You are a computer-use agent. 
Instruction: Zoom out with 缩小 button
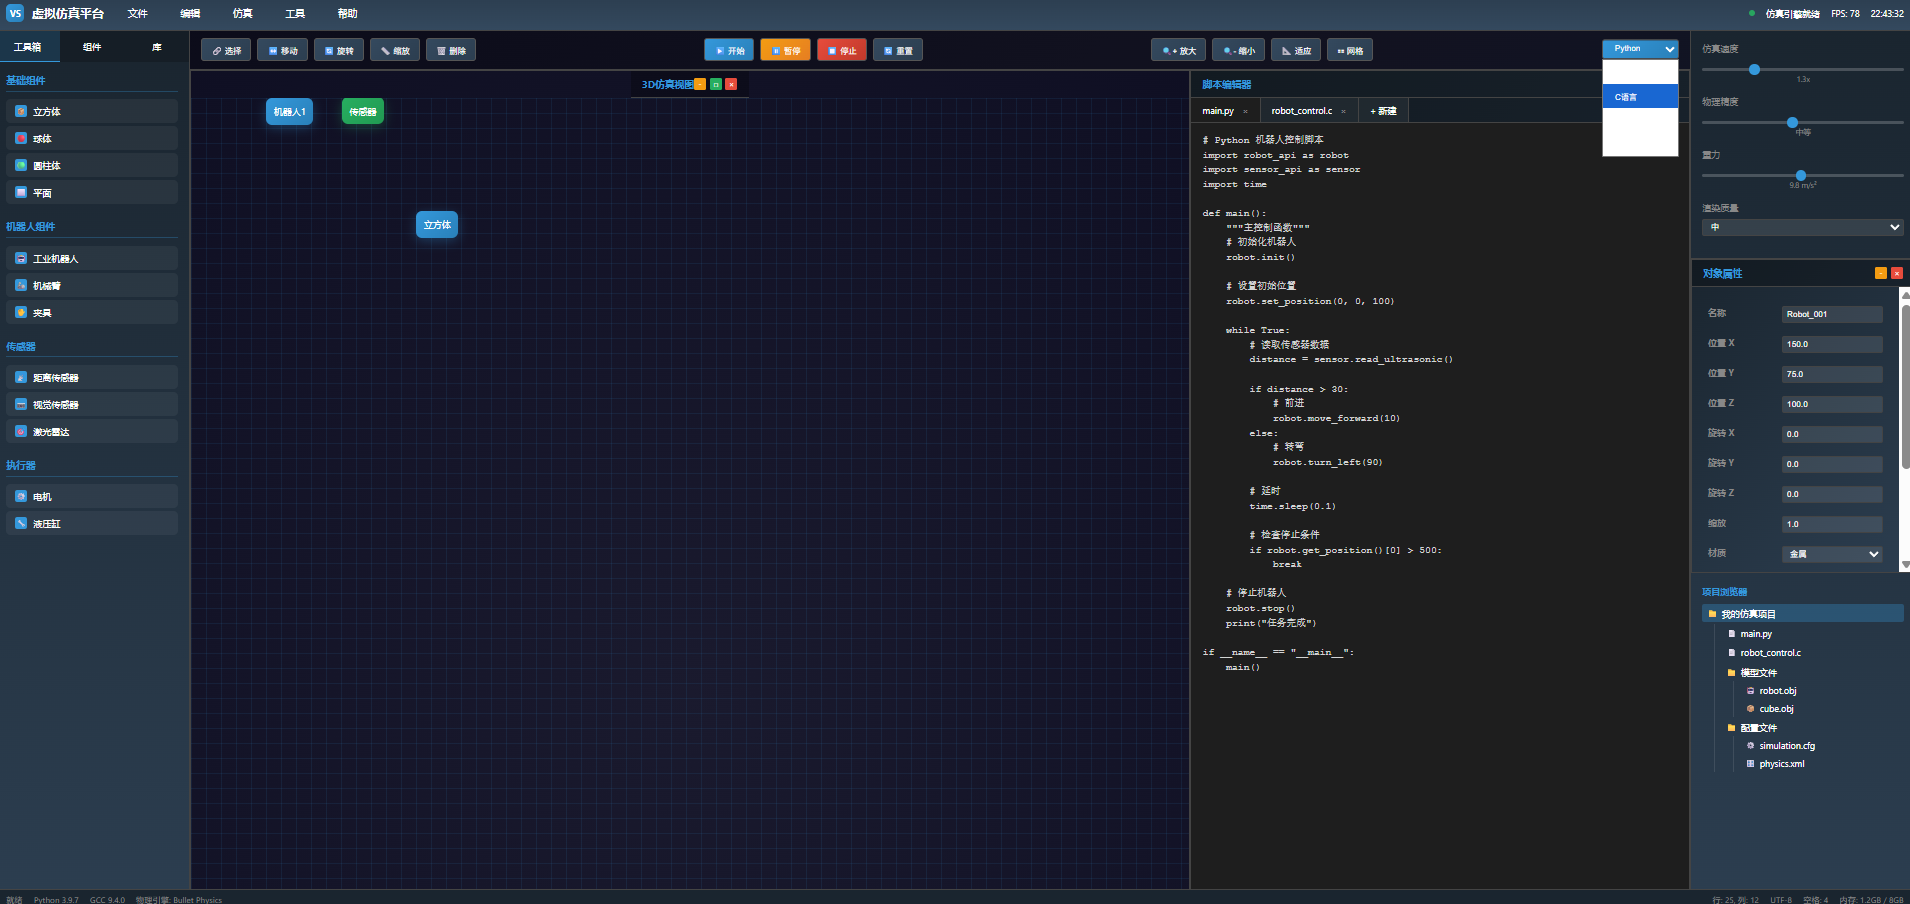[1239, 50]
